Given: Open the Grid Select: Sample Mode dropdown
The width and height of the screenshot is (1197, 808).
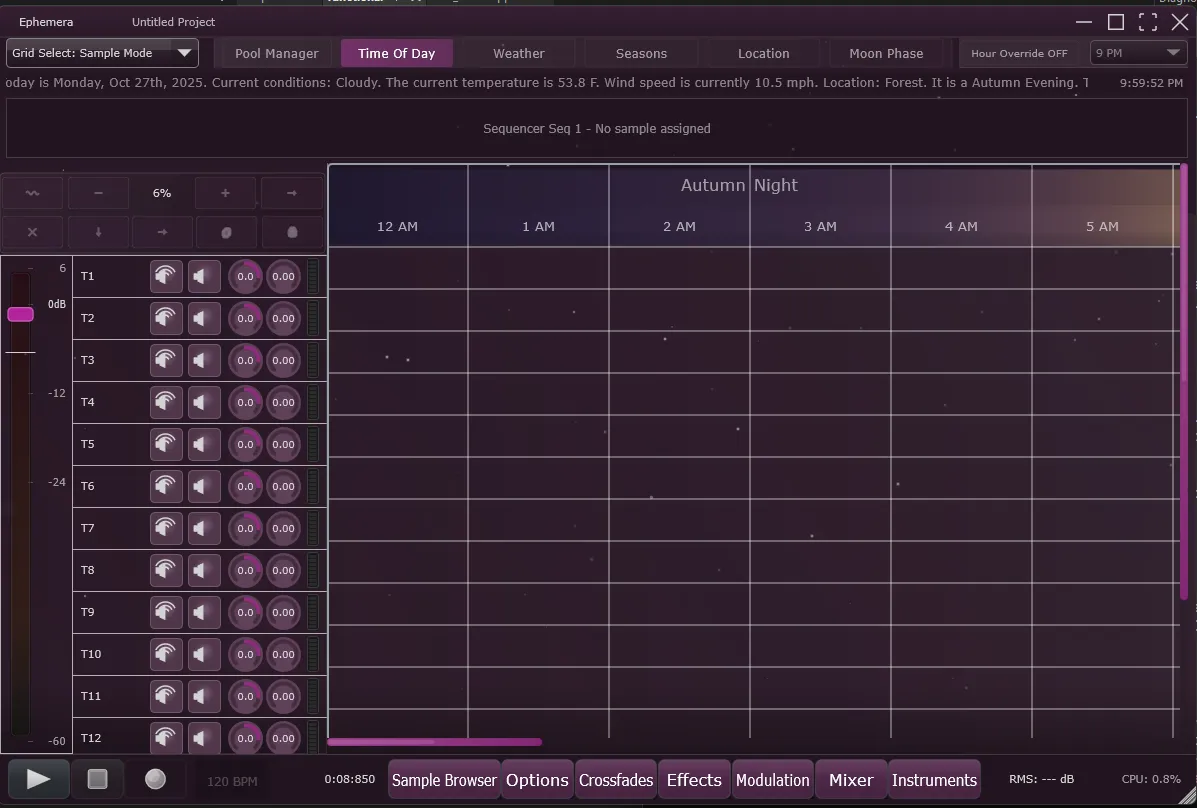Looking at the screenshot, I should [102, 53].
